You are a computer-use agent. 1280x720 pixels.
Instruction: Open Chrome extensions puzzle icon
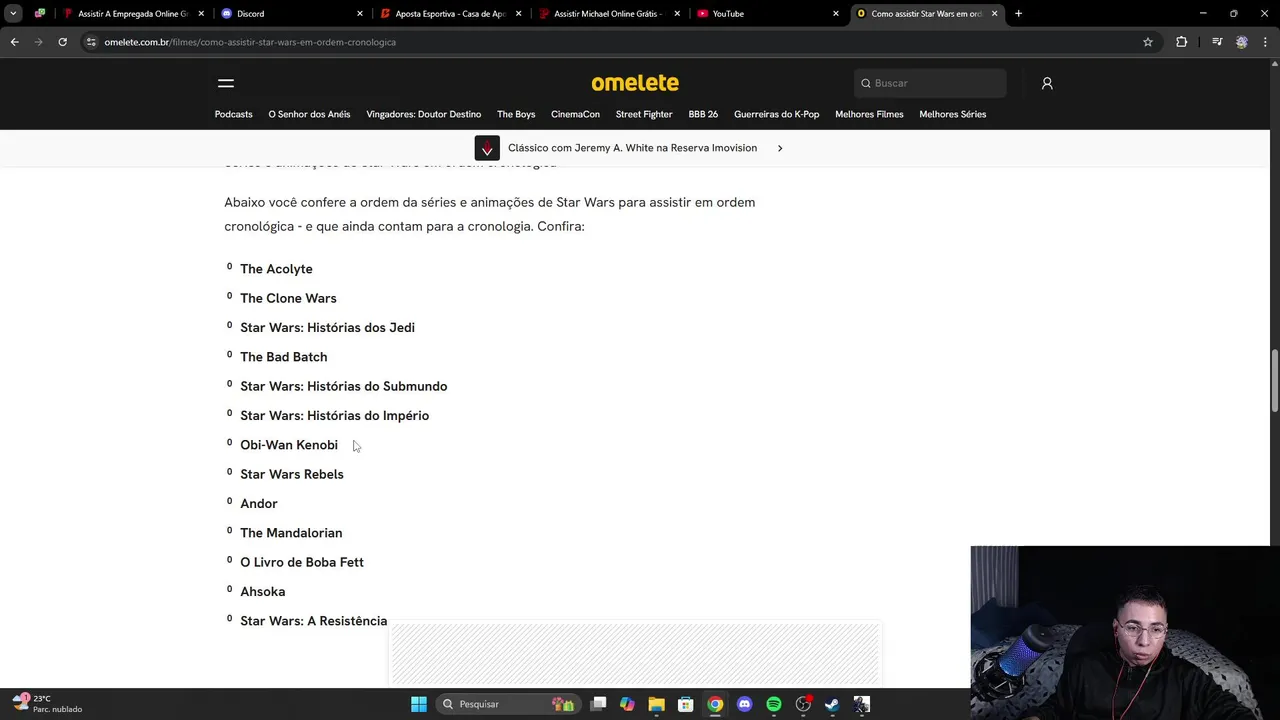pos(1182,42)
